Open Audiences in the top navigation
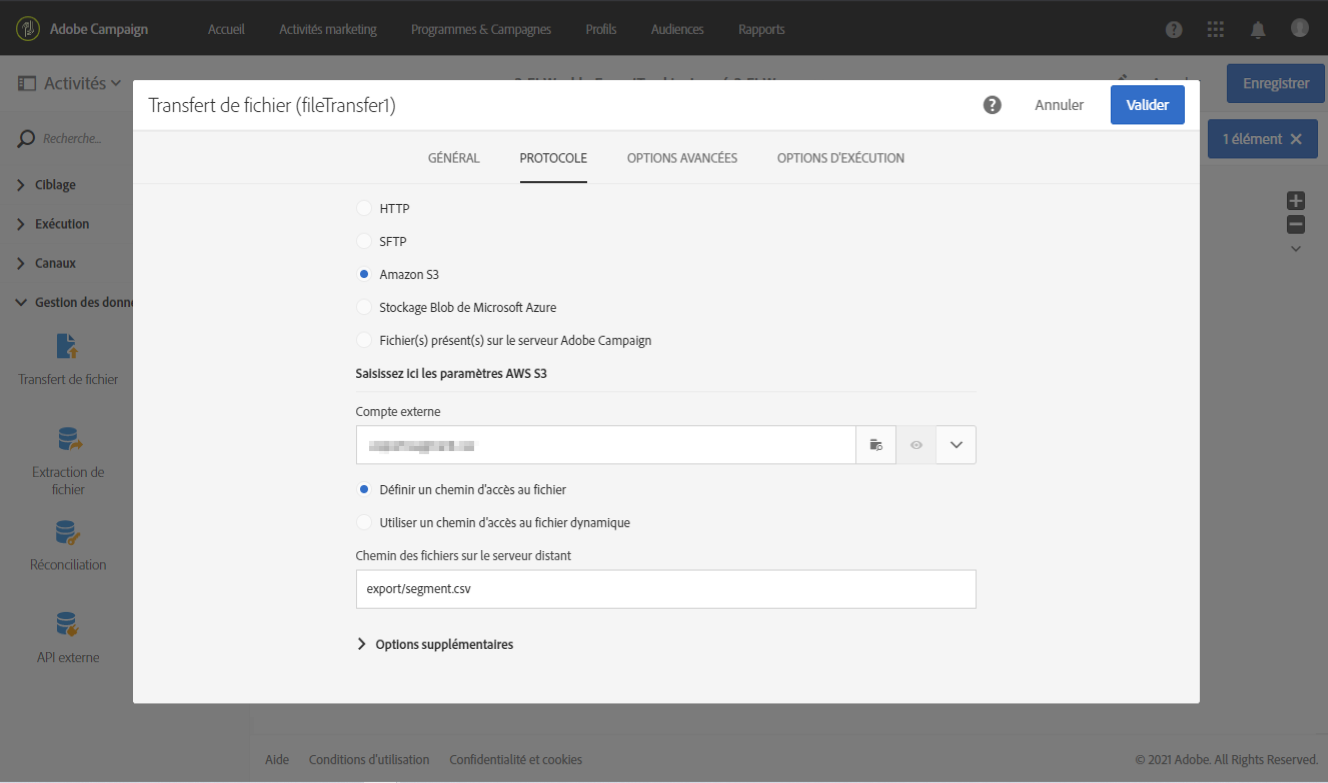The height and width of the screenshot is (783, 1328). (677, 30)
